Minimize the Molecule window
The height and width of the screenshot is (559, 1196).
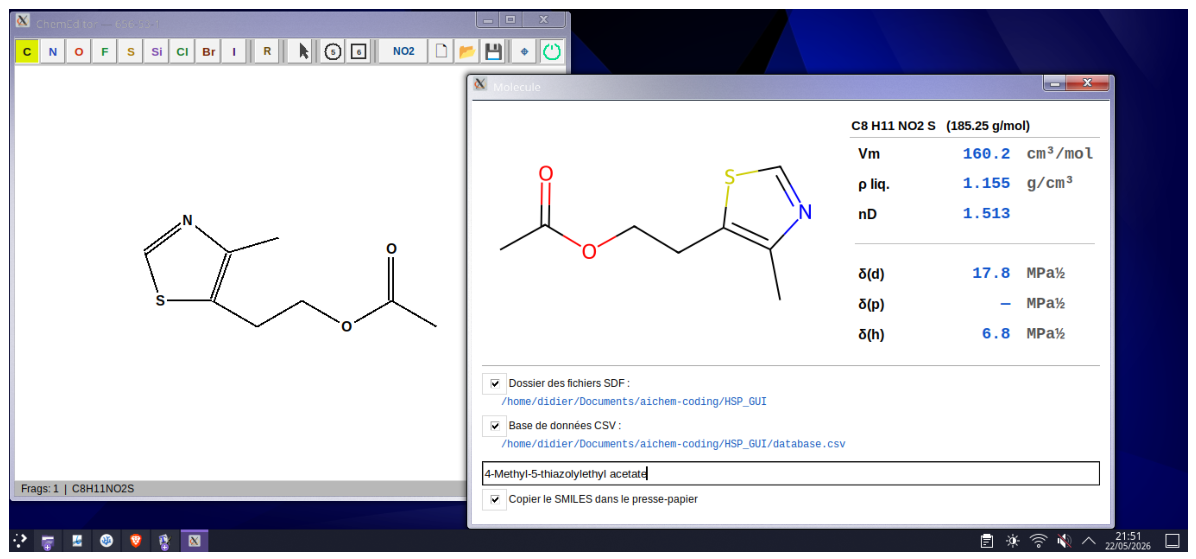click(1057, 84)
